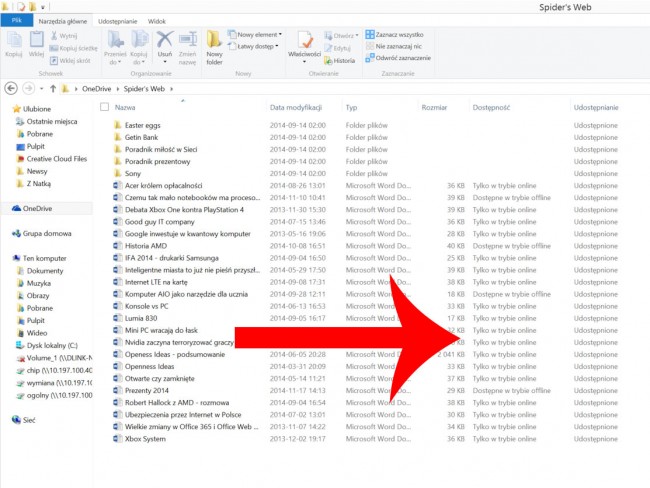Viewport: 650px width, 488px height.
Task: Go up one folder level arrow
Action: tap(53, 88)
